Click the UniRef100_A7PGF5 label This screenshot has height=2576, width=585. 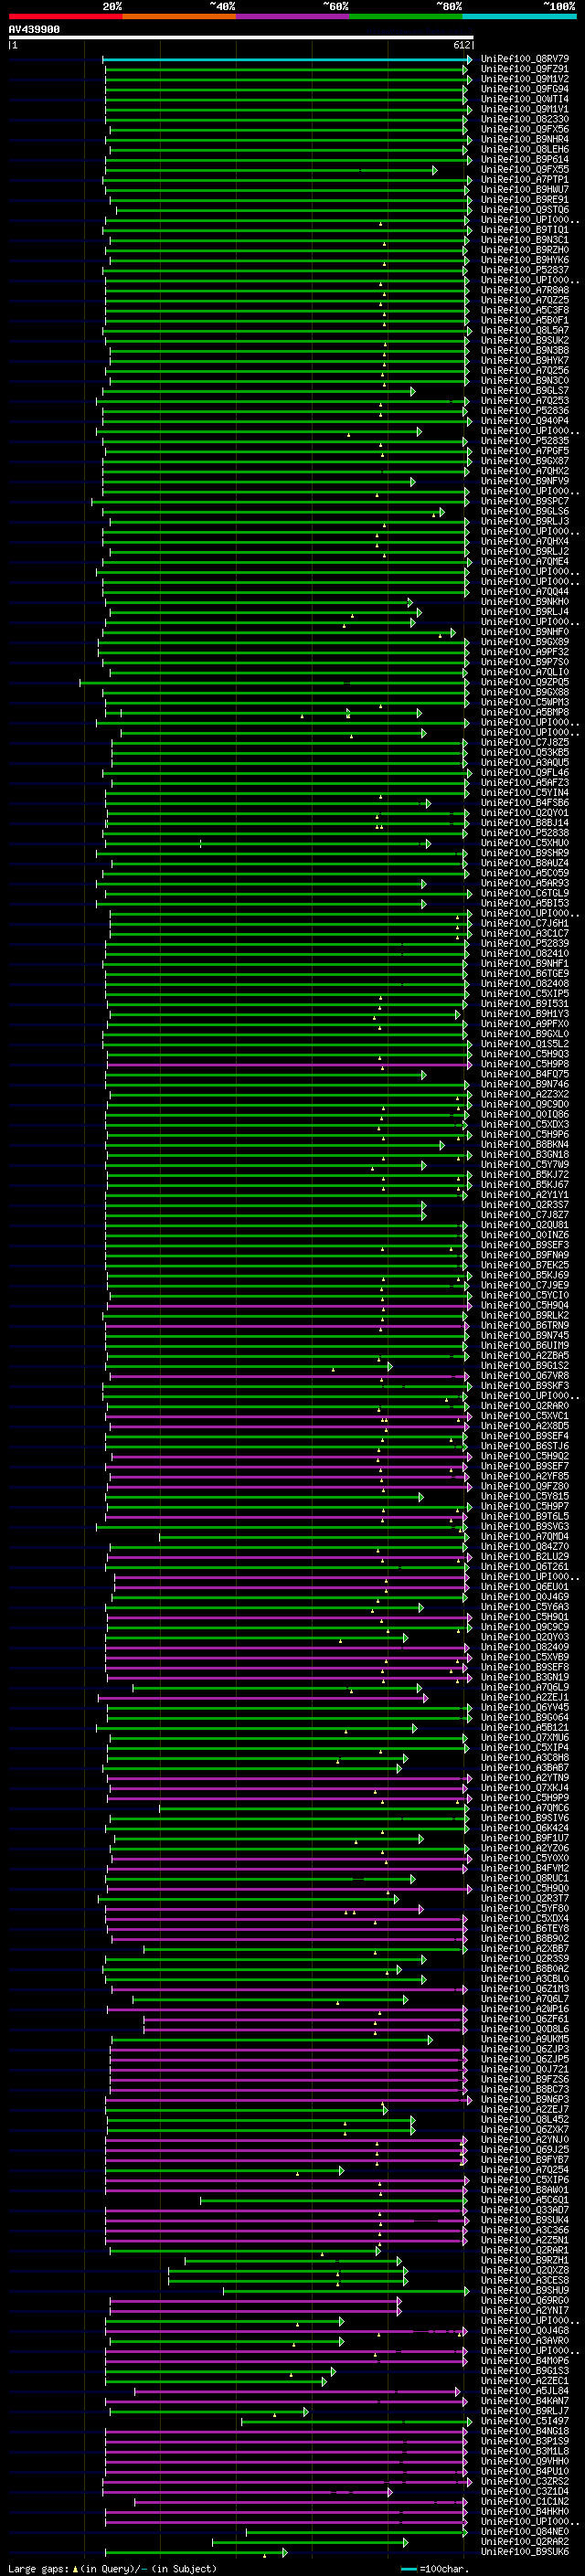(525, 451)
